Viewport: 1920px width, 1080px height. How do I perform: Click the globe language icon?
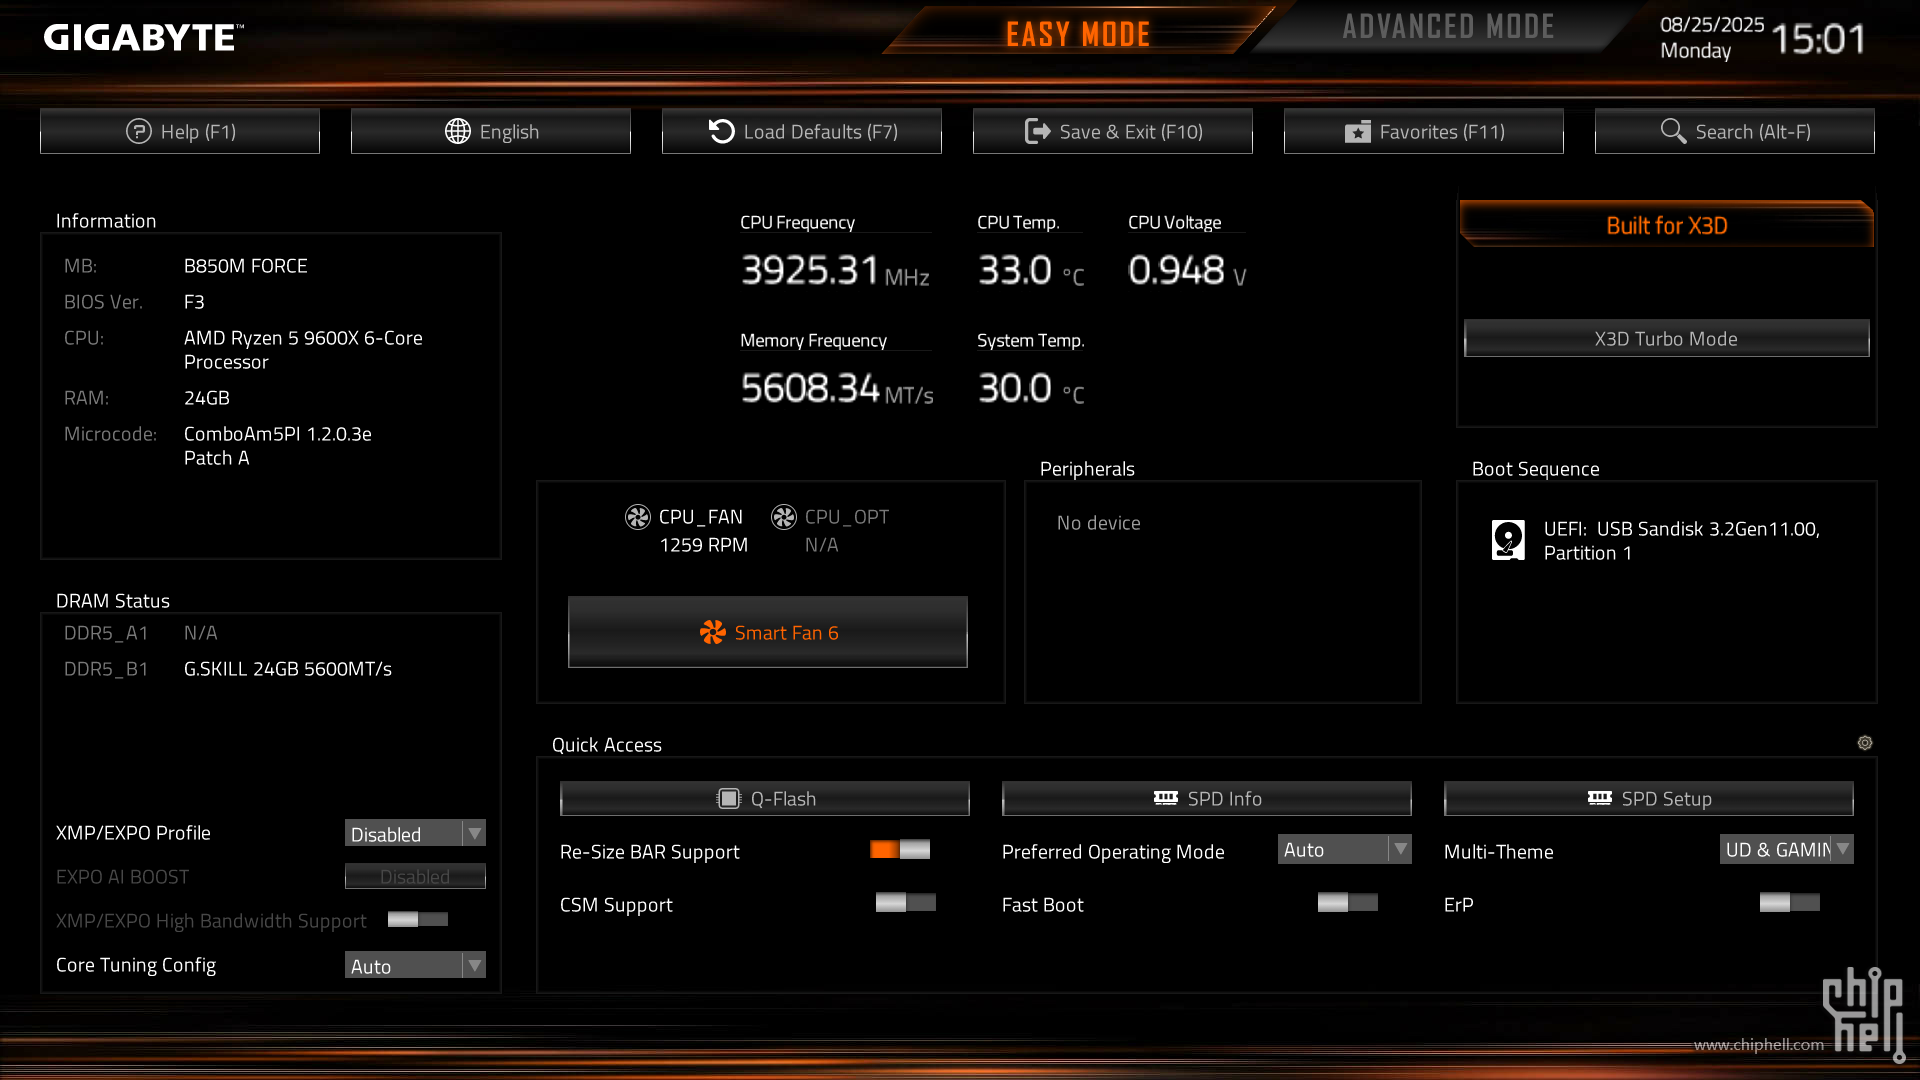(x=457, y=131)
